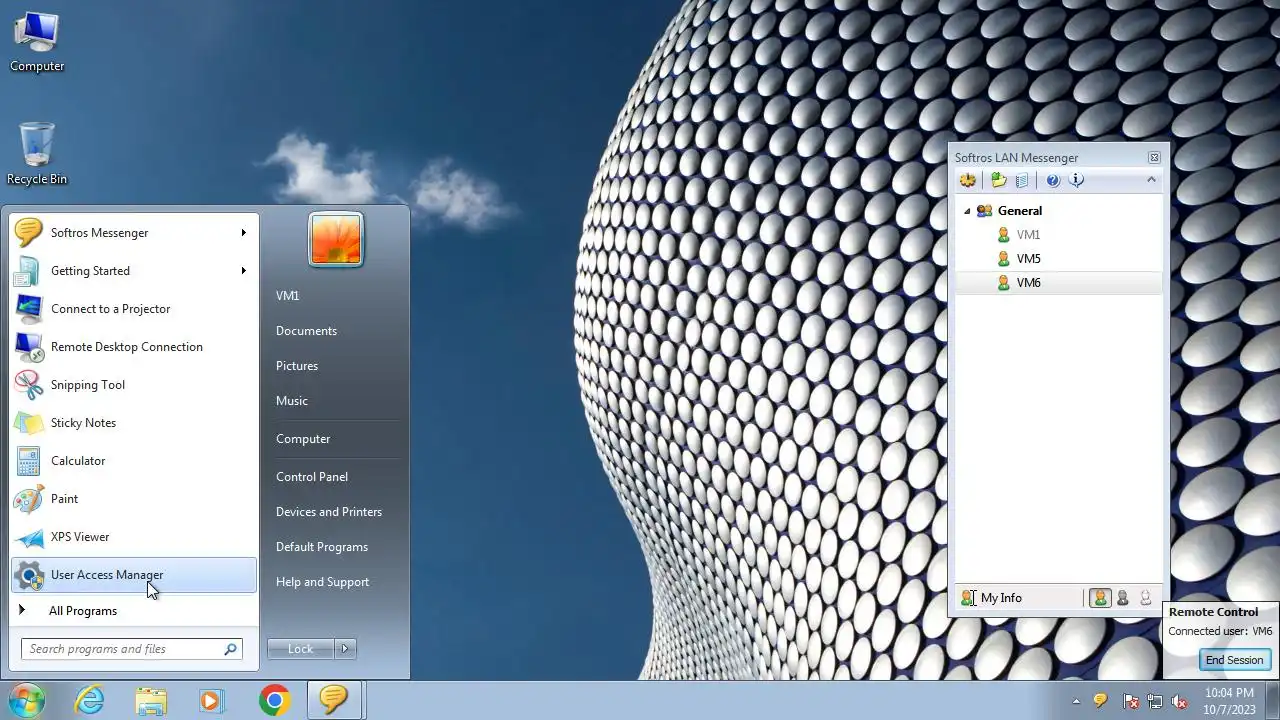Expand the Getting Started submenu arrow
Image resolution: width=1280 pixels, height=720 pixels.
coord(243,271)
